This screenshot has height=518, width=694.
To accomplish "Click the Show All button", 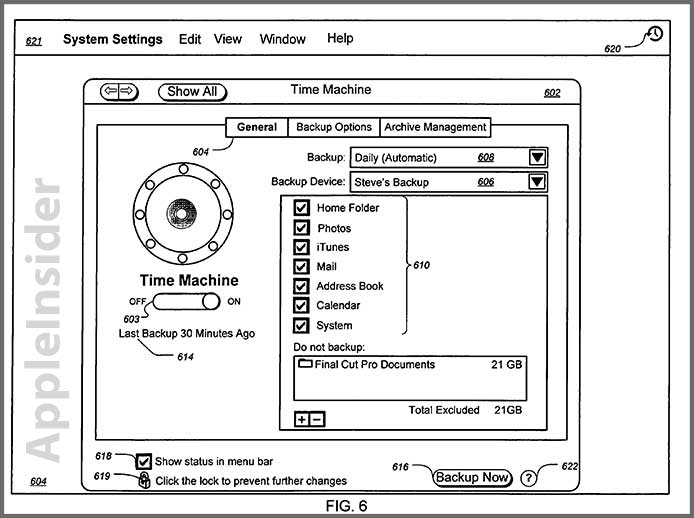I will pos(192,92).
